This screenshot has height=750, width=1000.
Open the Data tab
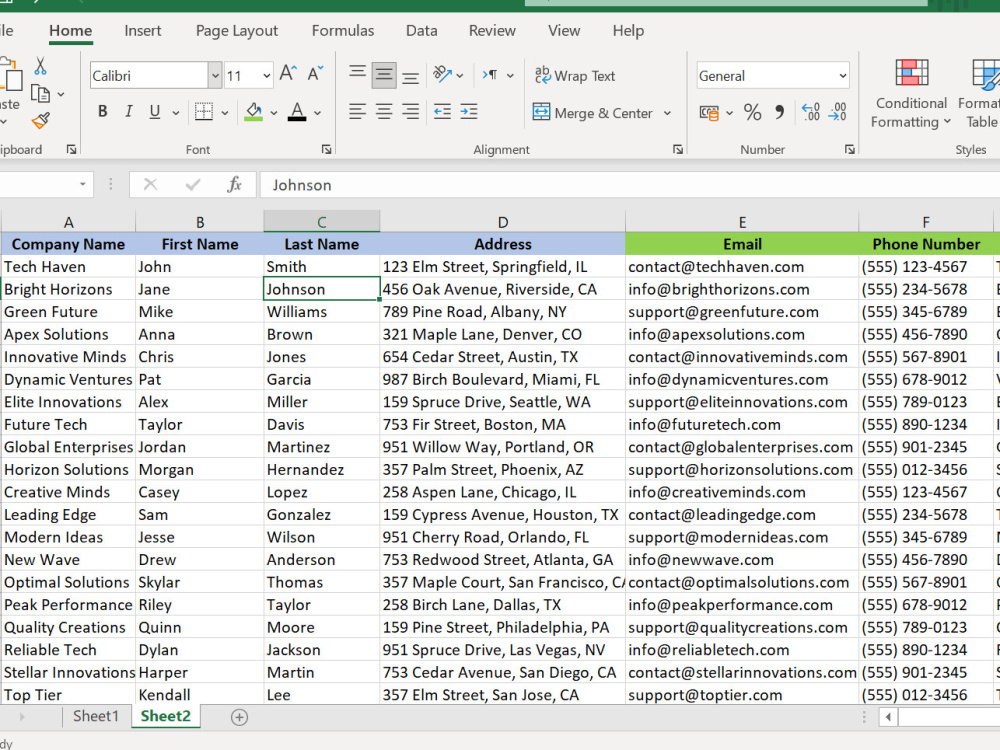[x=422, y=31]
